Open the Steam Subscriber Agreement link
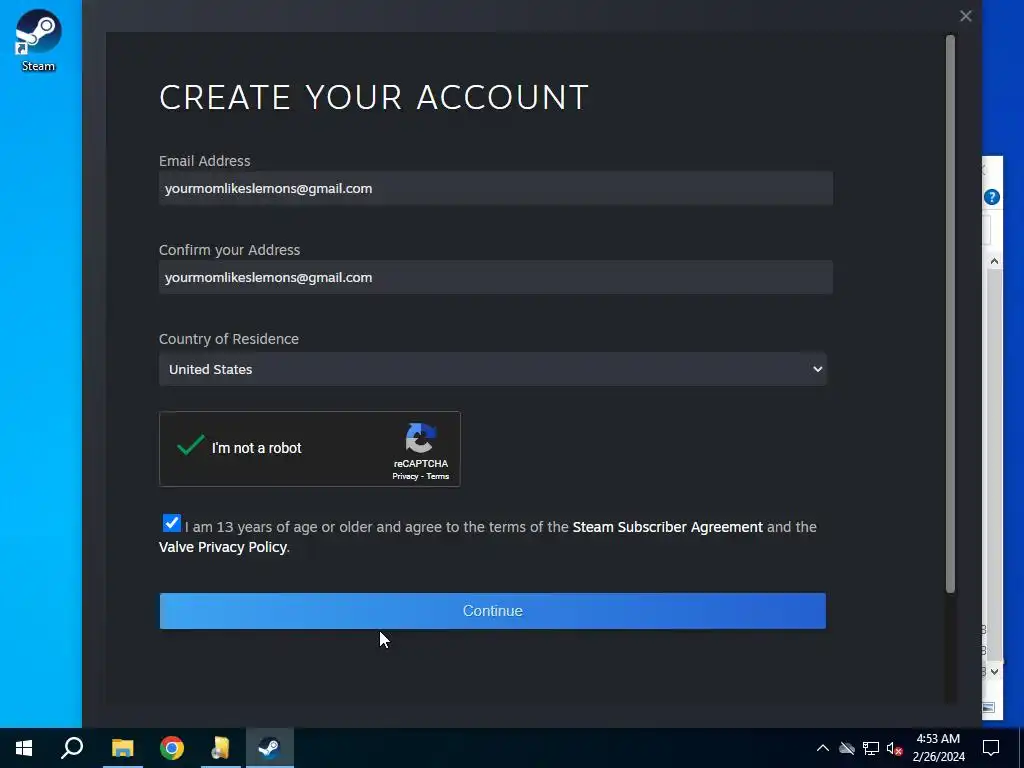 click(667, 527)
